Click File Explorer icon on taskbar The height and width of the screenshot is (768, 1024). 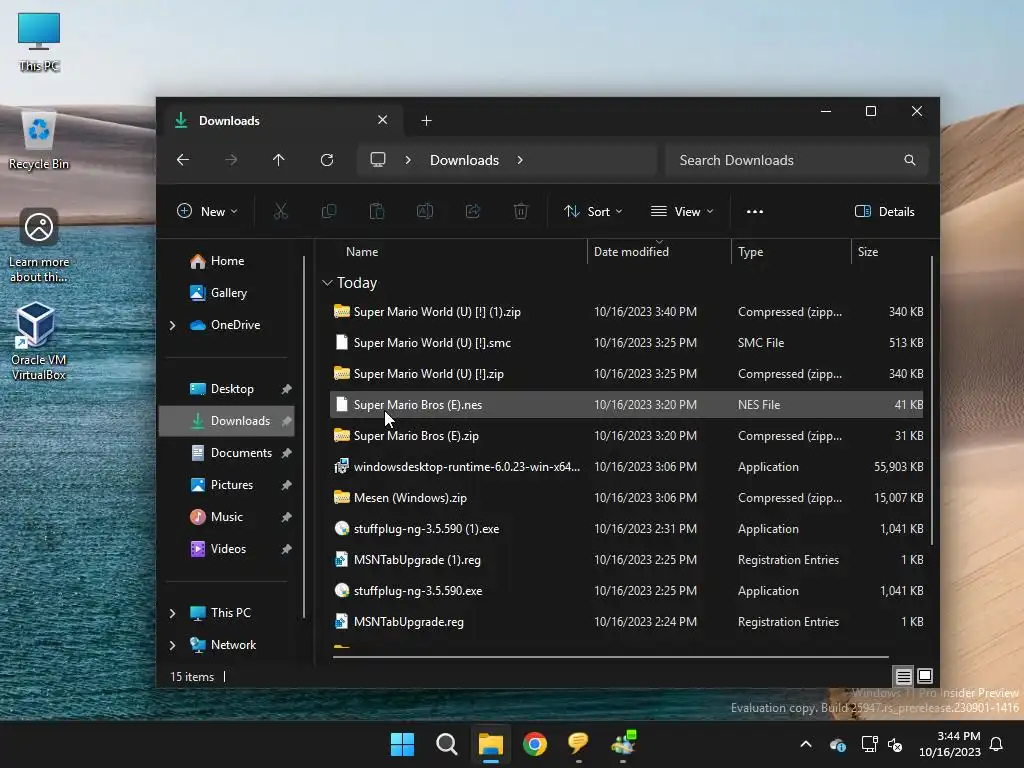490,744
